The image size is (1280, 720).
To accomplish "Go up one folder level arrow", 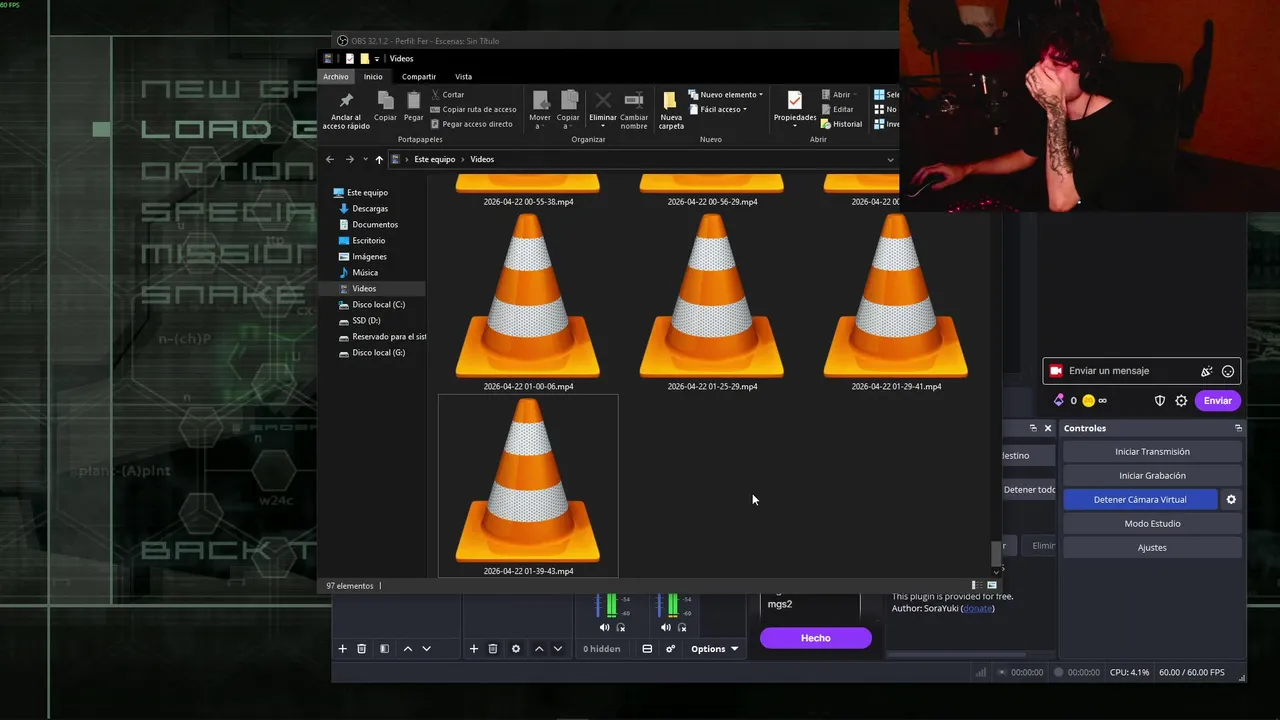I will [379, 159].
